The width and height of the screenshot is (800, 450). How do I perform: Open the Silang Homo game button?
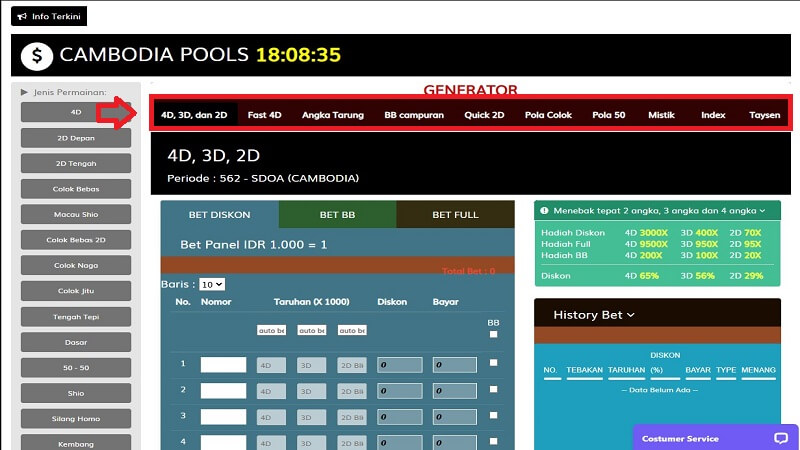pyautogui.click(x=76, y=418)
